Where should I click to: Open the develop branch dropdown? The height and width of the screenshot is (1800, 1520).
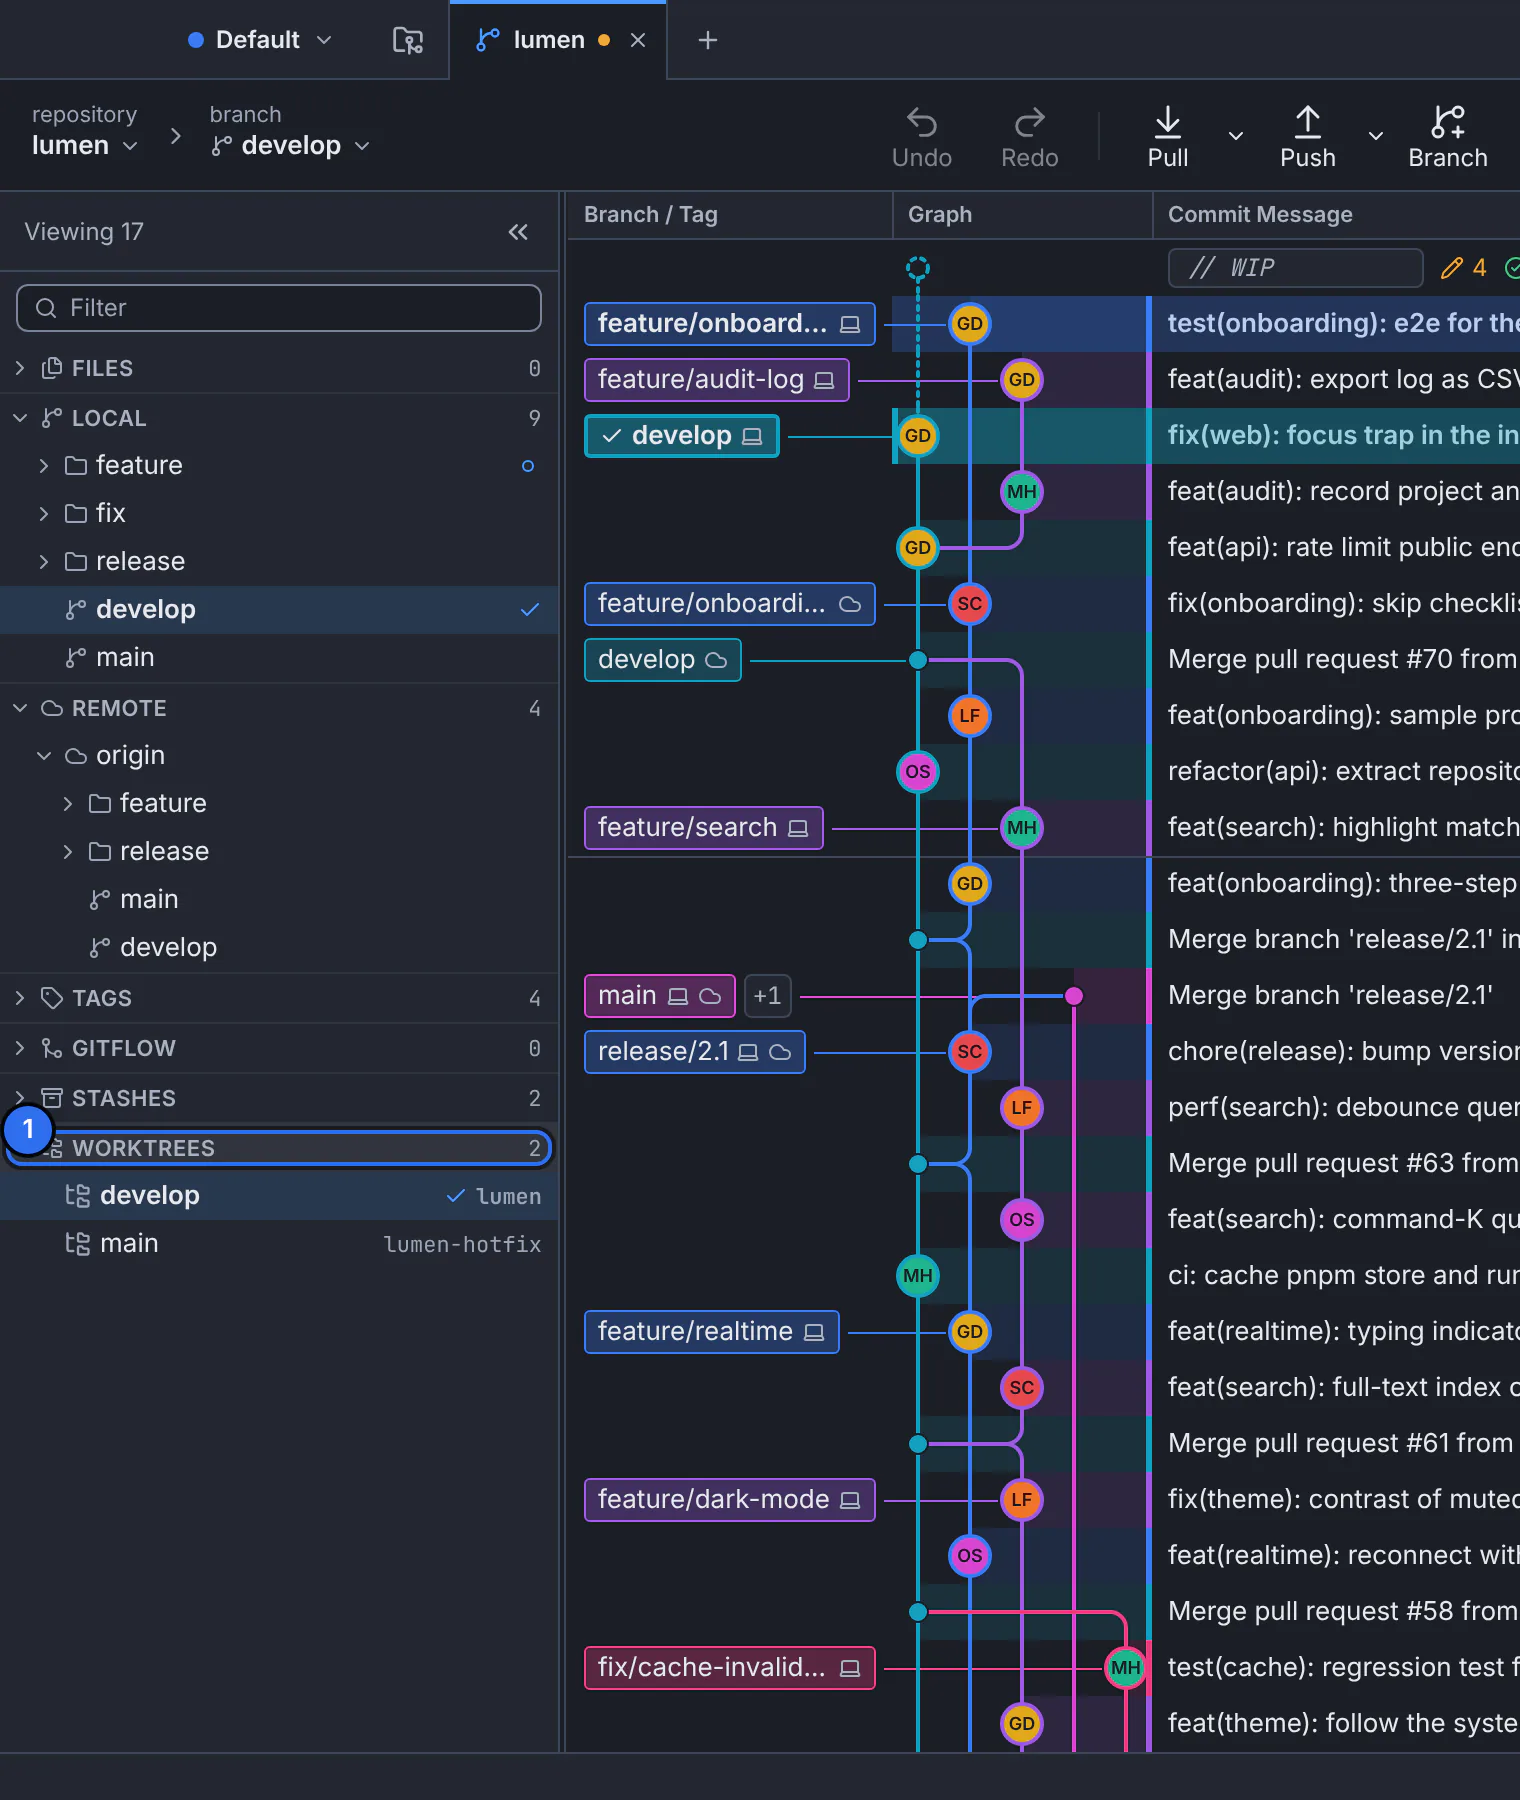point(290,146)
